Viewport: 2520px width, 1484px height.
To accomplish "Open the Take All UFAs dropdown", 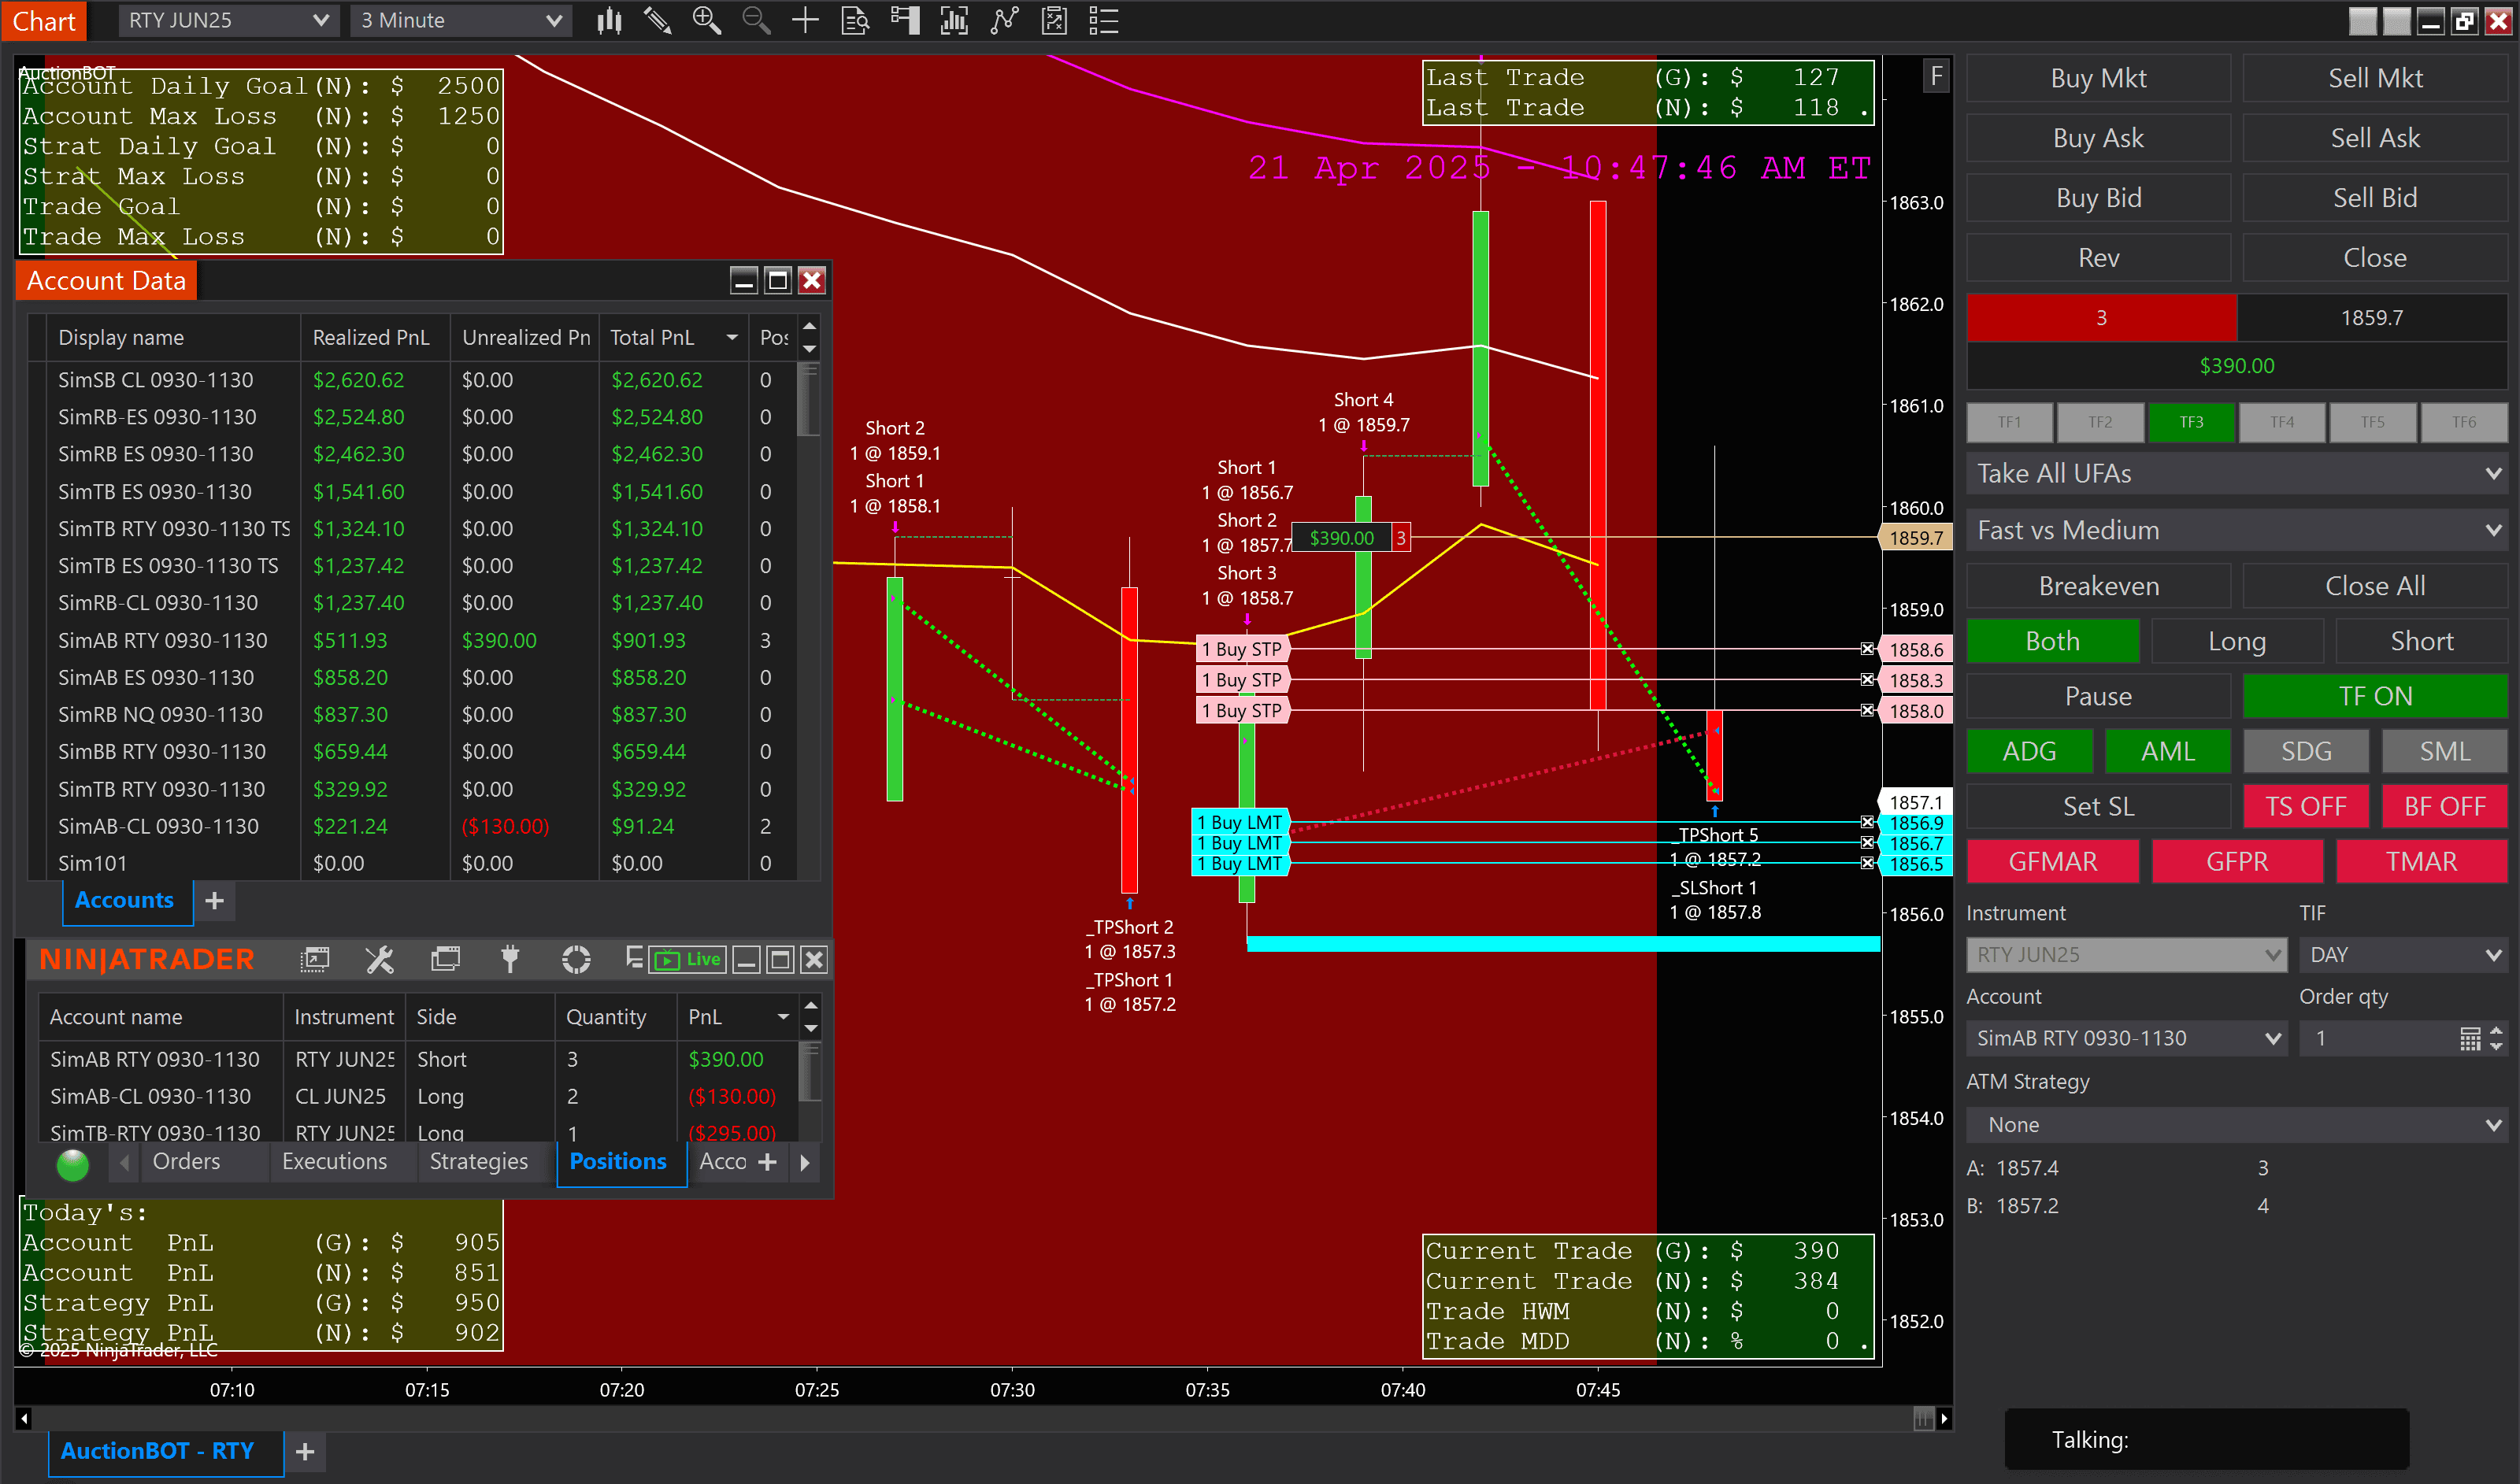I will coord(2237,473).
